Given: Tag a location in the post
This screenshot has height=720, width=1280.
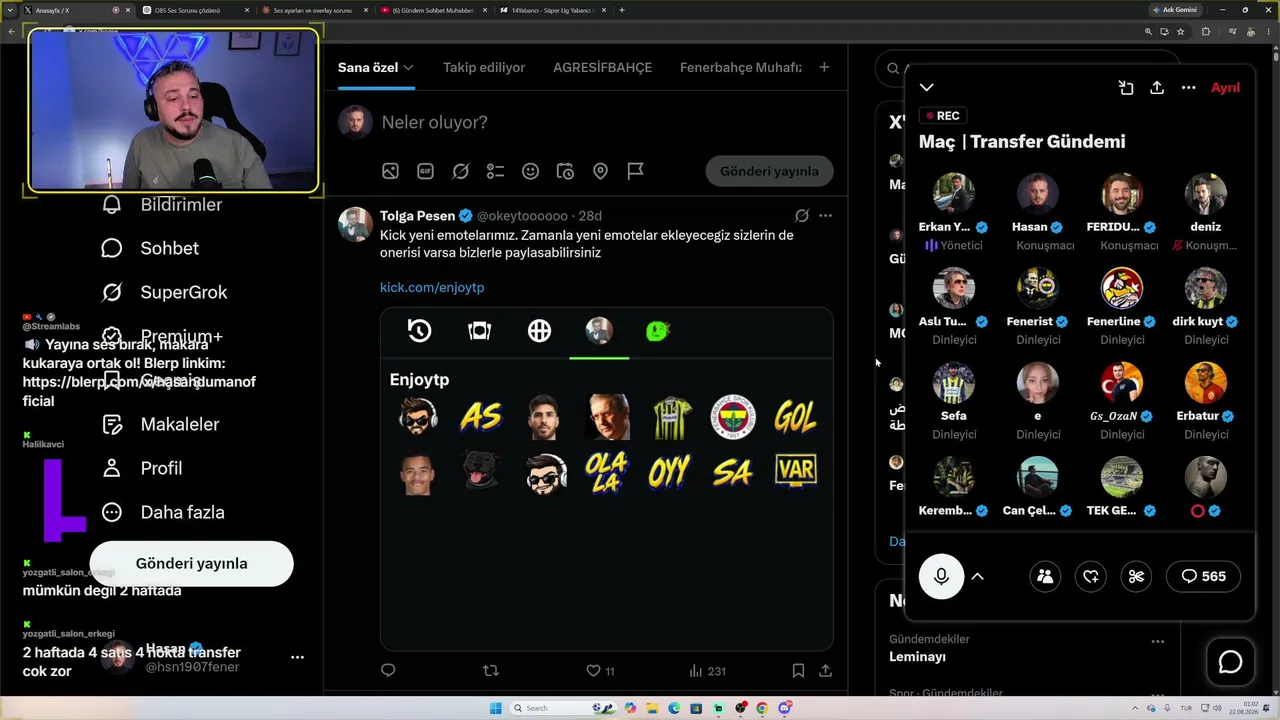Looking at the screenshot, I should click(x=600, y=171).
